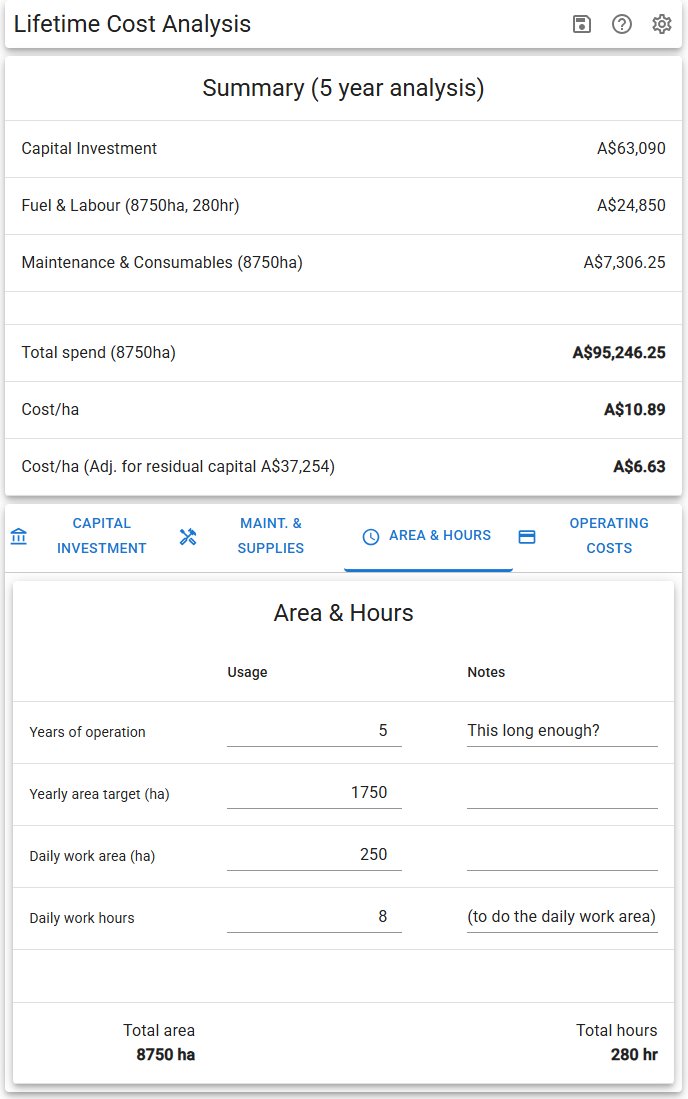Image resolution: width=688 pixels, height=1099 pixels.
Task: Click the empty notes field for Daily work area
Action: click(x=562, y=855)
